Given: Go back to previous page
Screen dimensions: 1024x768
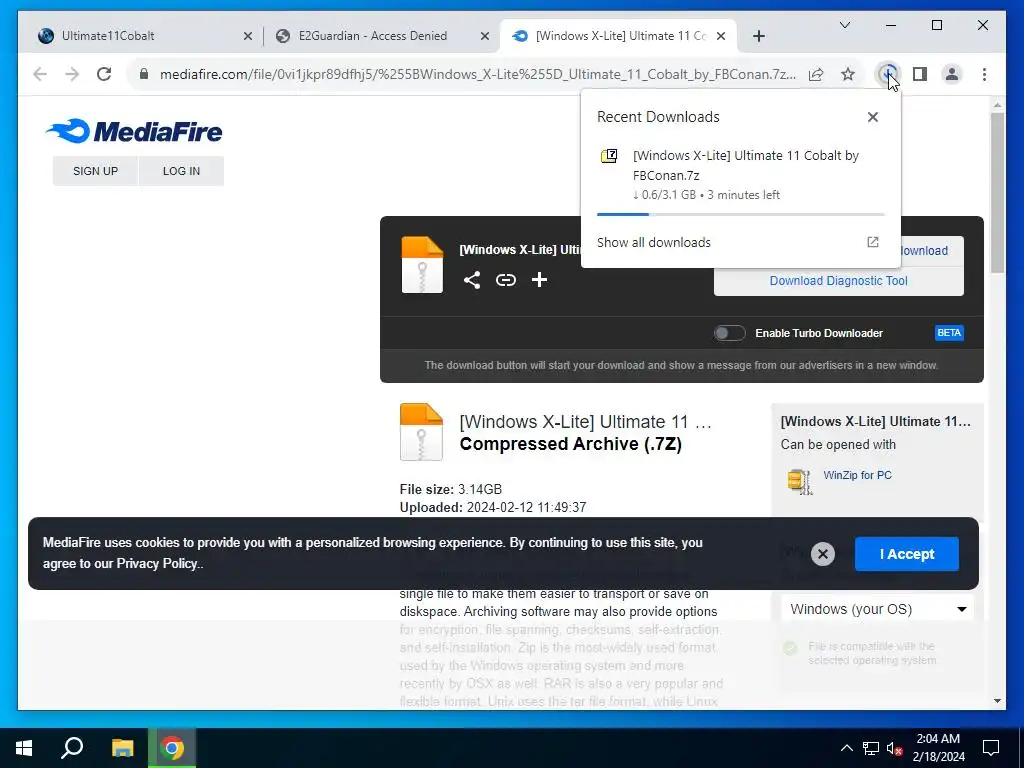Looking at the screenshot, I should click(x=40, y=74).
